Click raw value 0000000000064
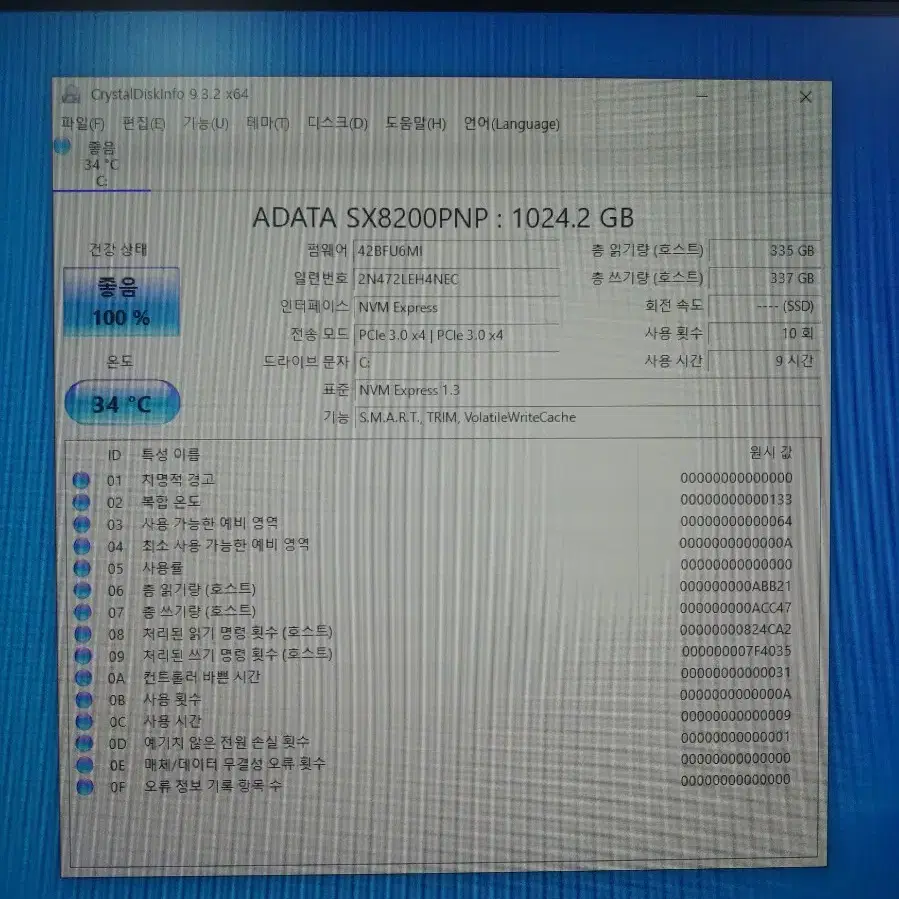This screenshot has height=899, width=899. [x=736, y=522]
